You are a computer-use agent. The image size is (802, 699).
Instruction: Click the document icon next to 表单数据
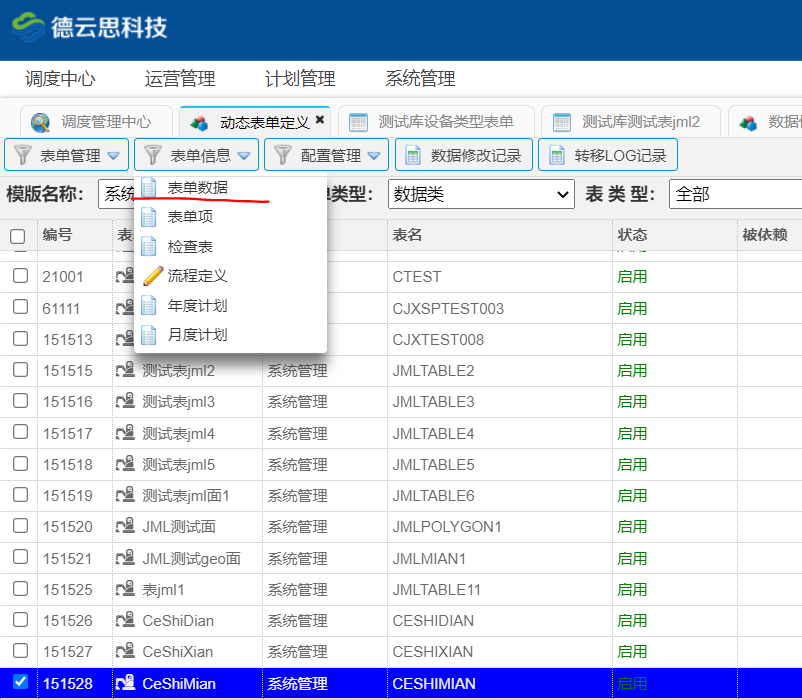pos(150,187)
